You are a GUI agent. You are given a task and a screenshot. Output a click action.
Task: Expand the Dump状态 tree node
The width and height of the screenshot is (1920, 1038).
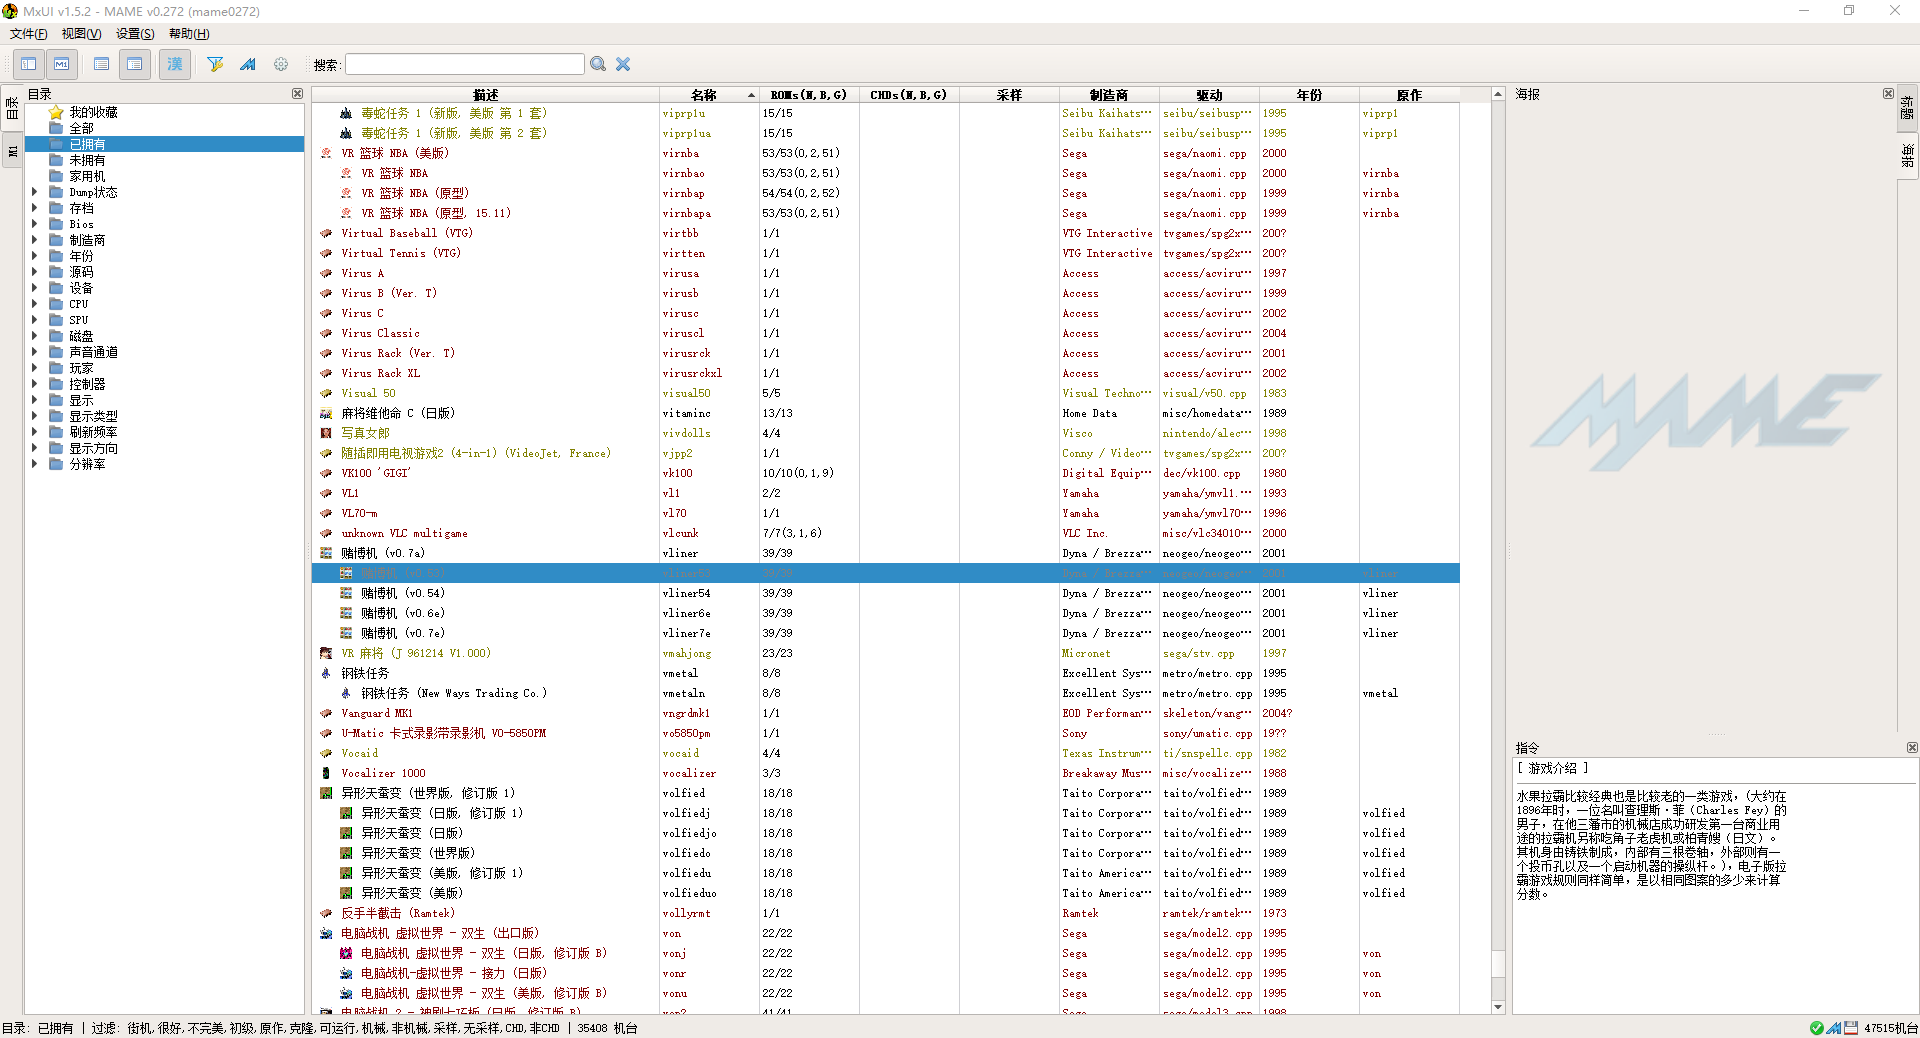click(35, 192)
